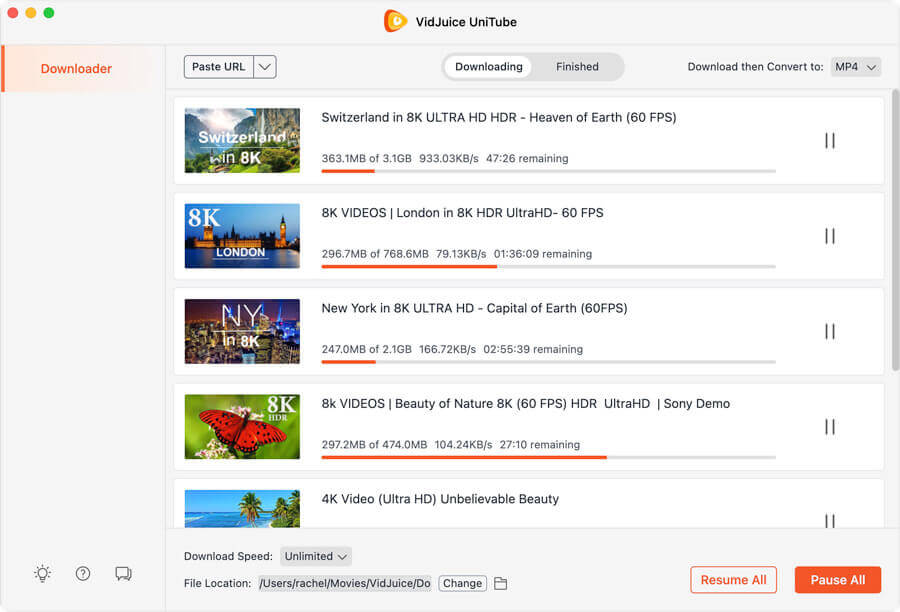Screen dimensions: 900x612
Task: Pause the New York in 8K download
Action: 829,331
